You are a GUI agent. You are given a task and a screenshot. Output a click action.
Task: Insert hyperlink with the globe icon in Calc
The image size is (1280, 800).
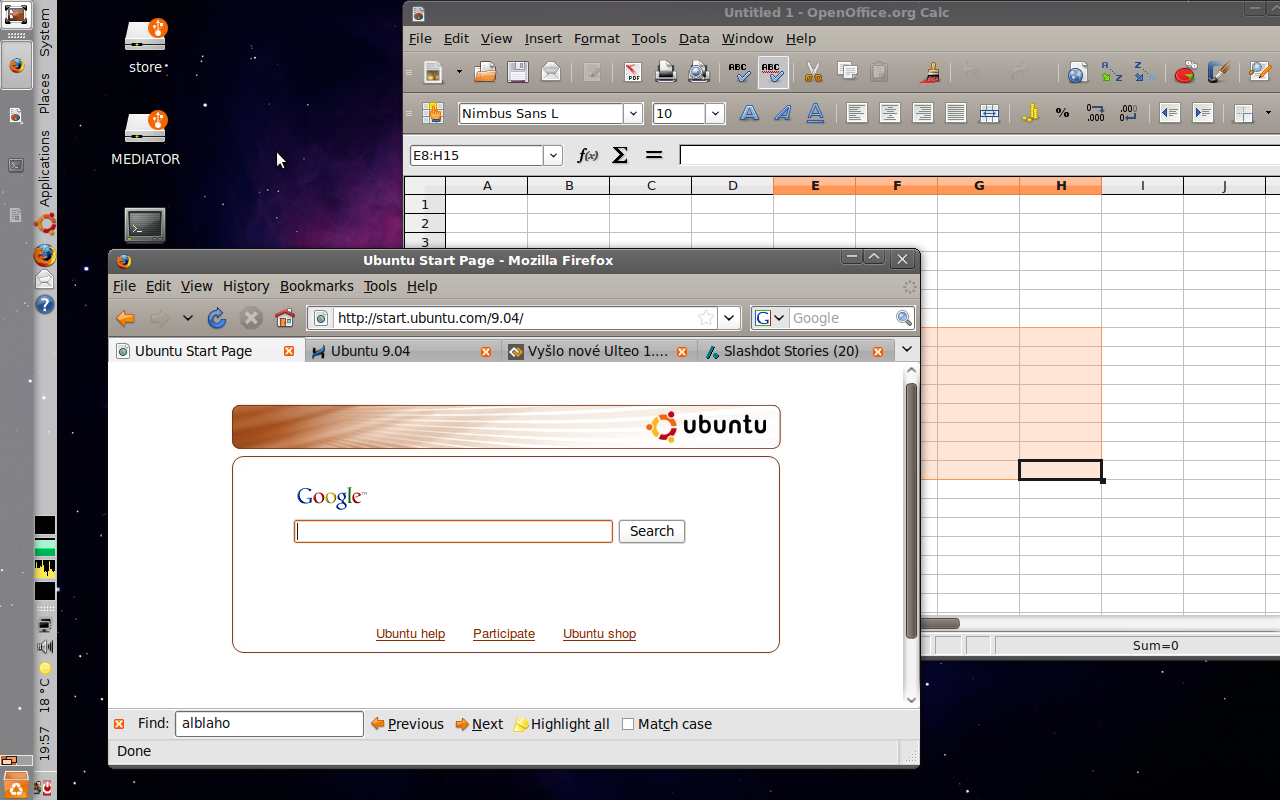[x=1077, y=72]
